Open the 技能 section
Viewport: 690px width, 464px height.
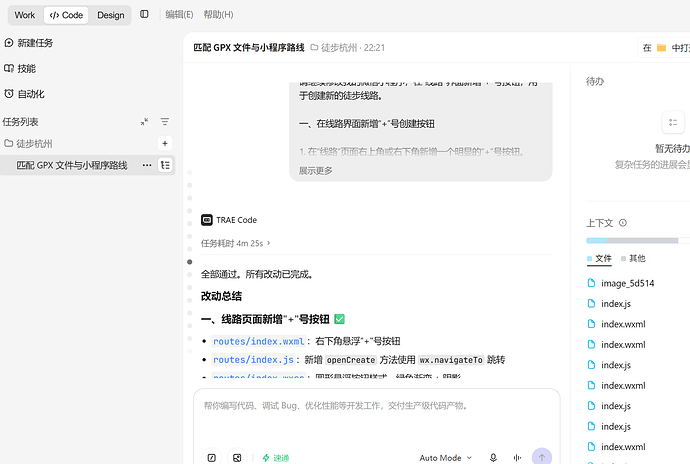[x=20, y=68]
